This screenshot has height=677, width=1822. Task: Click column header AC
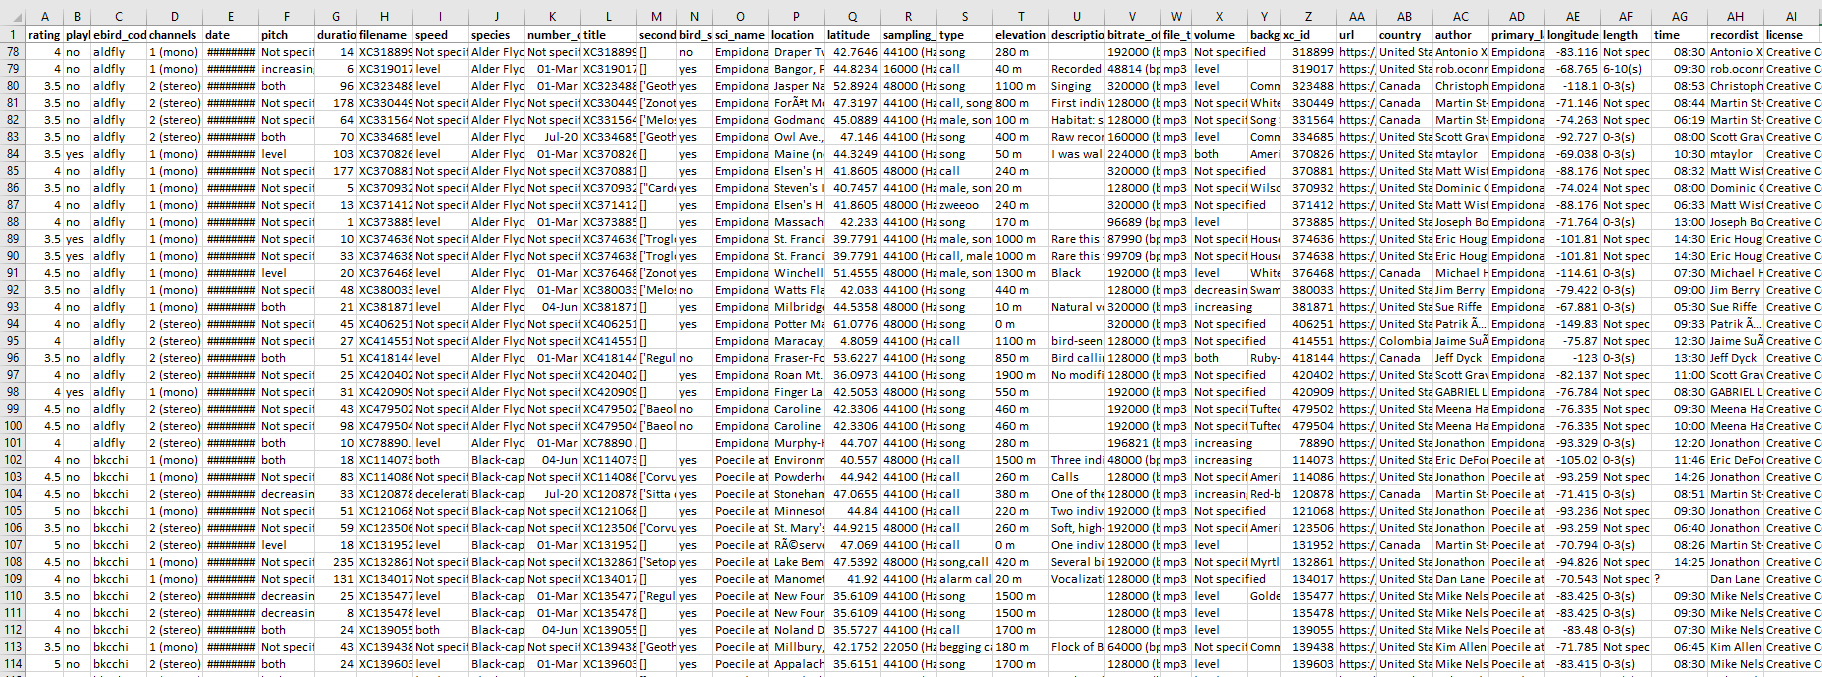pyautogui.click(x=1461, y=16)
